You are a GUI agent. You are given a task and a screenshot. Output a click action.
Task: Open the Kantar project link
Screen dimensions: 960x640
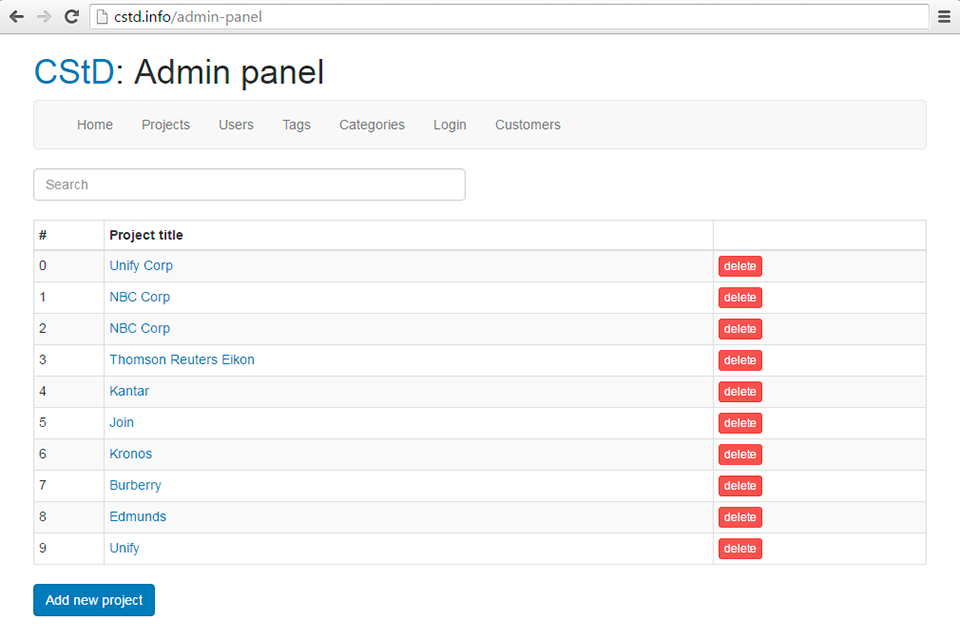coord(129,391)
